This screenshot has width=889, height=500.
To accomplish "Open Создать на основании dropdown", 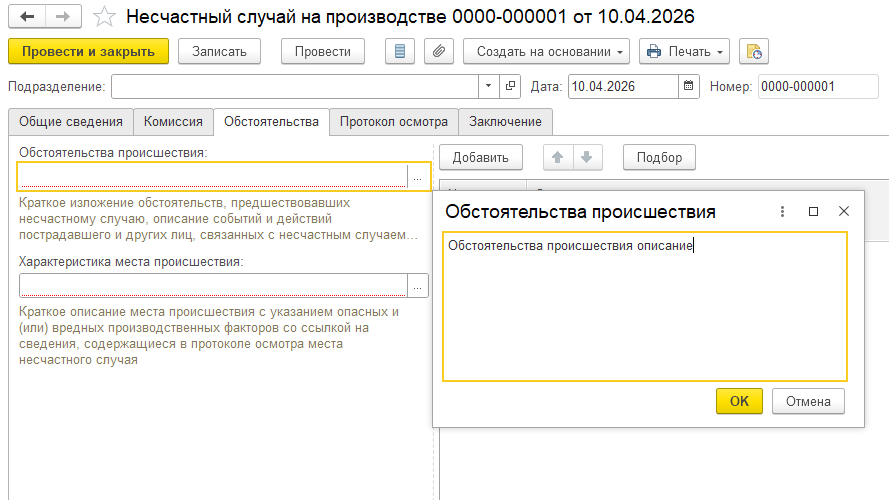I will (x=547, y=52).
